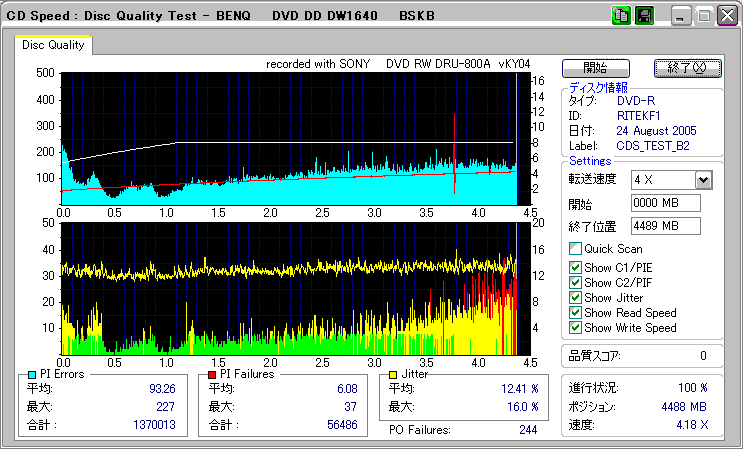
Task: Click the cyan PI Errors legend square
Action: pyautogui.click(x=33, y=374)
